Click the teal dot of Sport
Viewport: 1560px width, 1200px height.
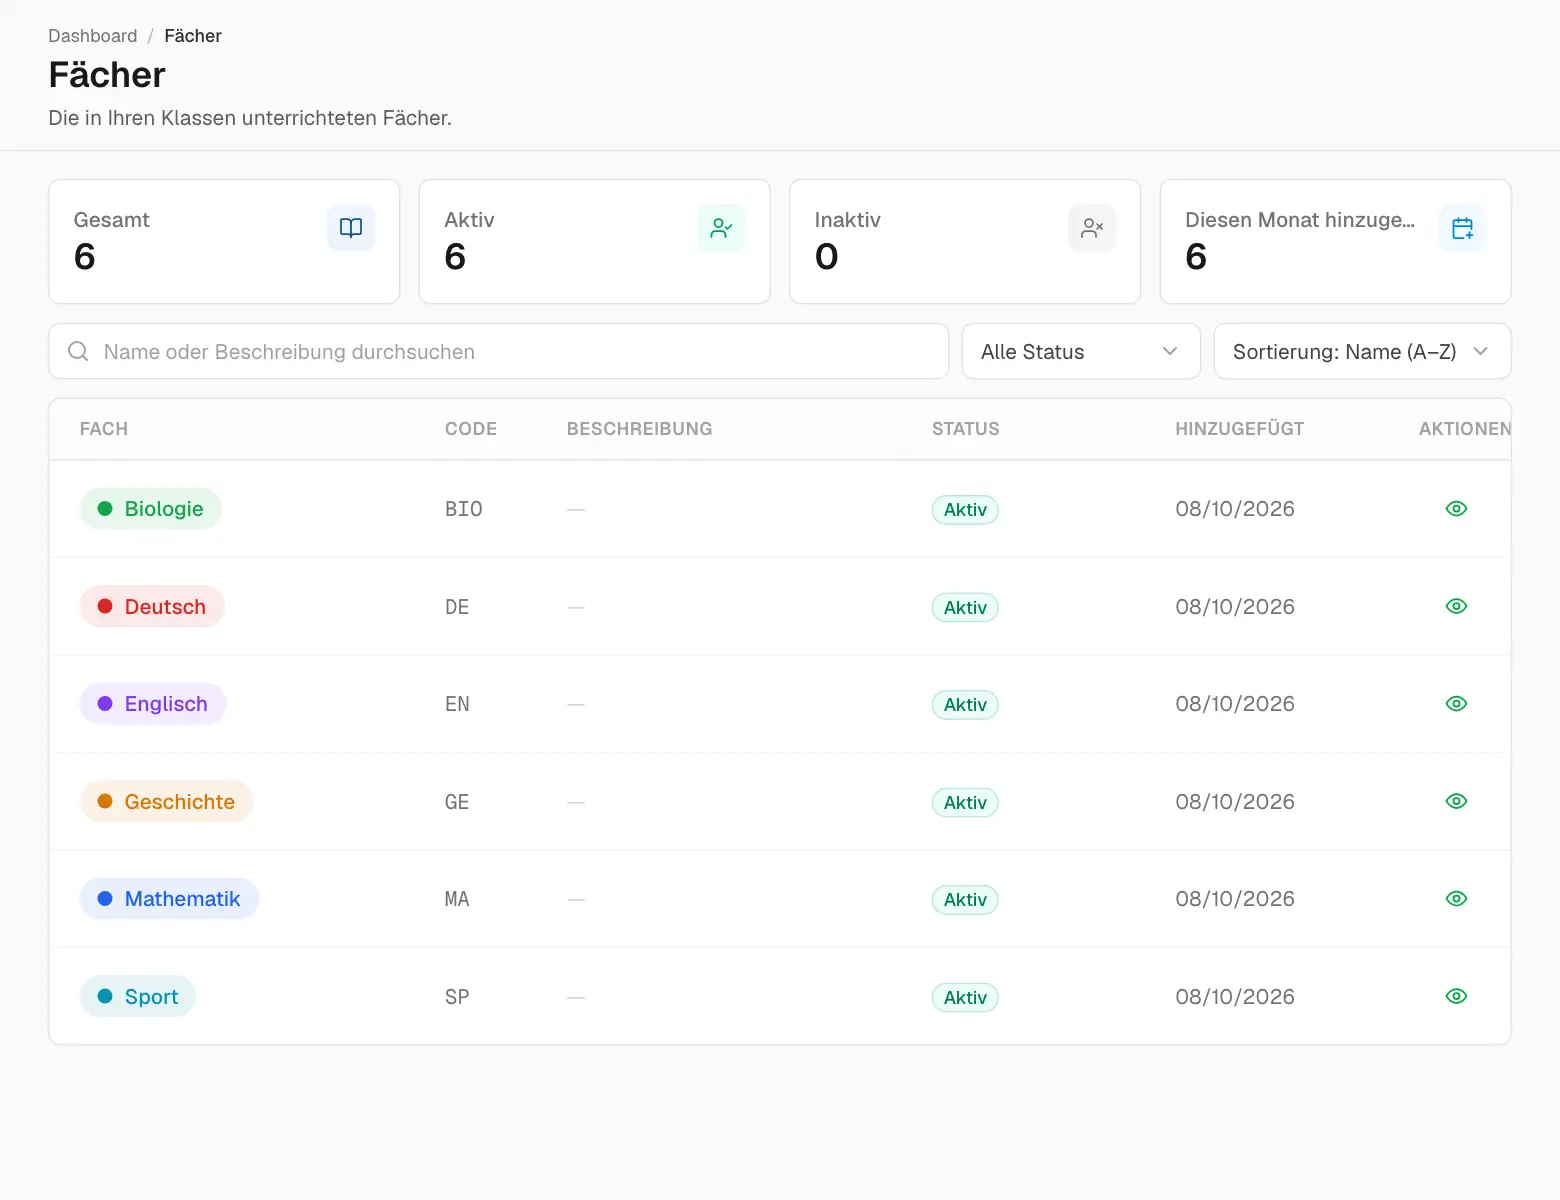coord(105,996)
